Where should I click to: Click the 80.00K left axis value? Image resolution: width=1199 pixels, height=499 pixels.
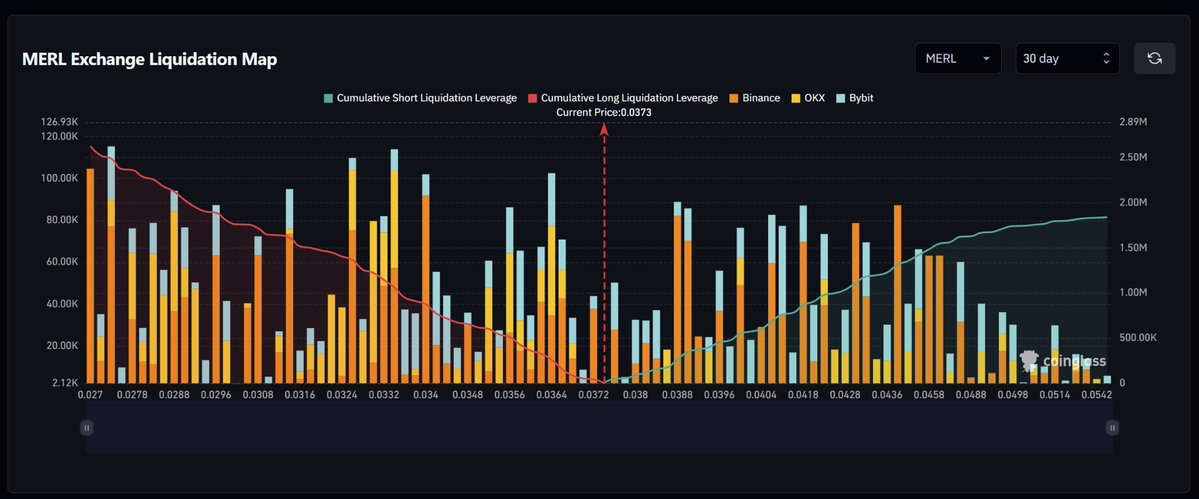63,220
